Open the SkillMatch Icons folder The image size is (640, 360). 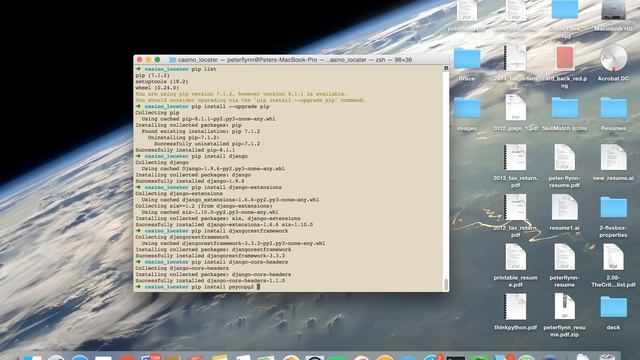(x=564, y=108)
